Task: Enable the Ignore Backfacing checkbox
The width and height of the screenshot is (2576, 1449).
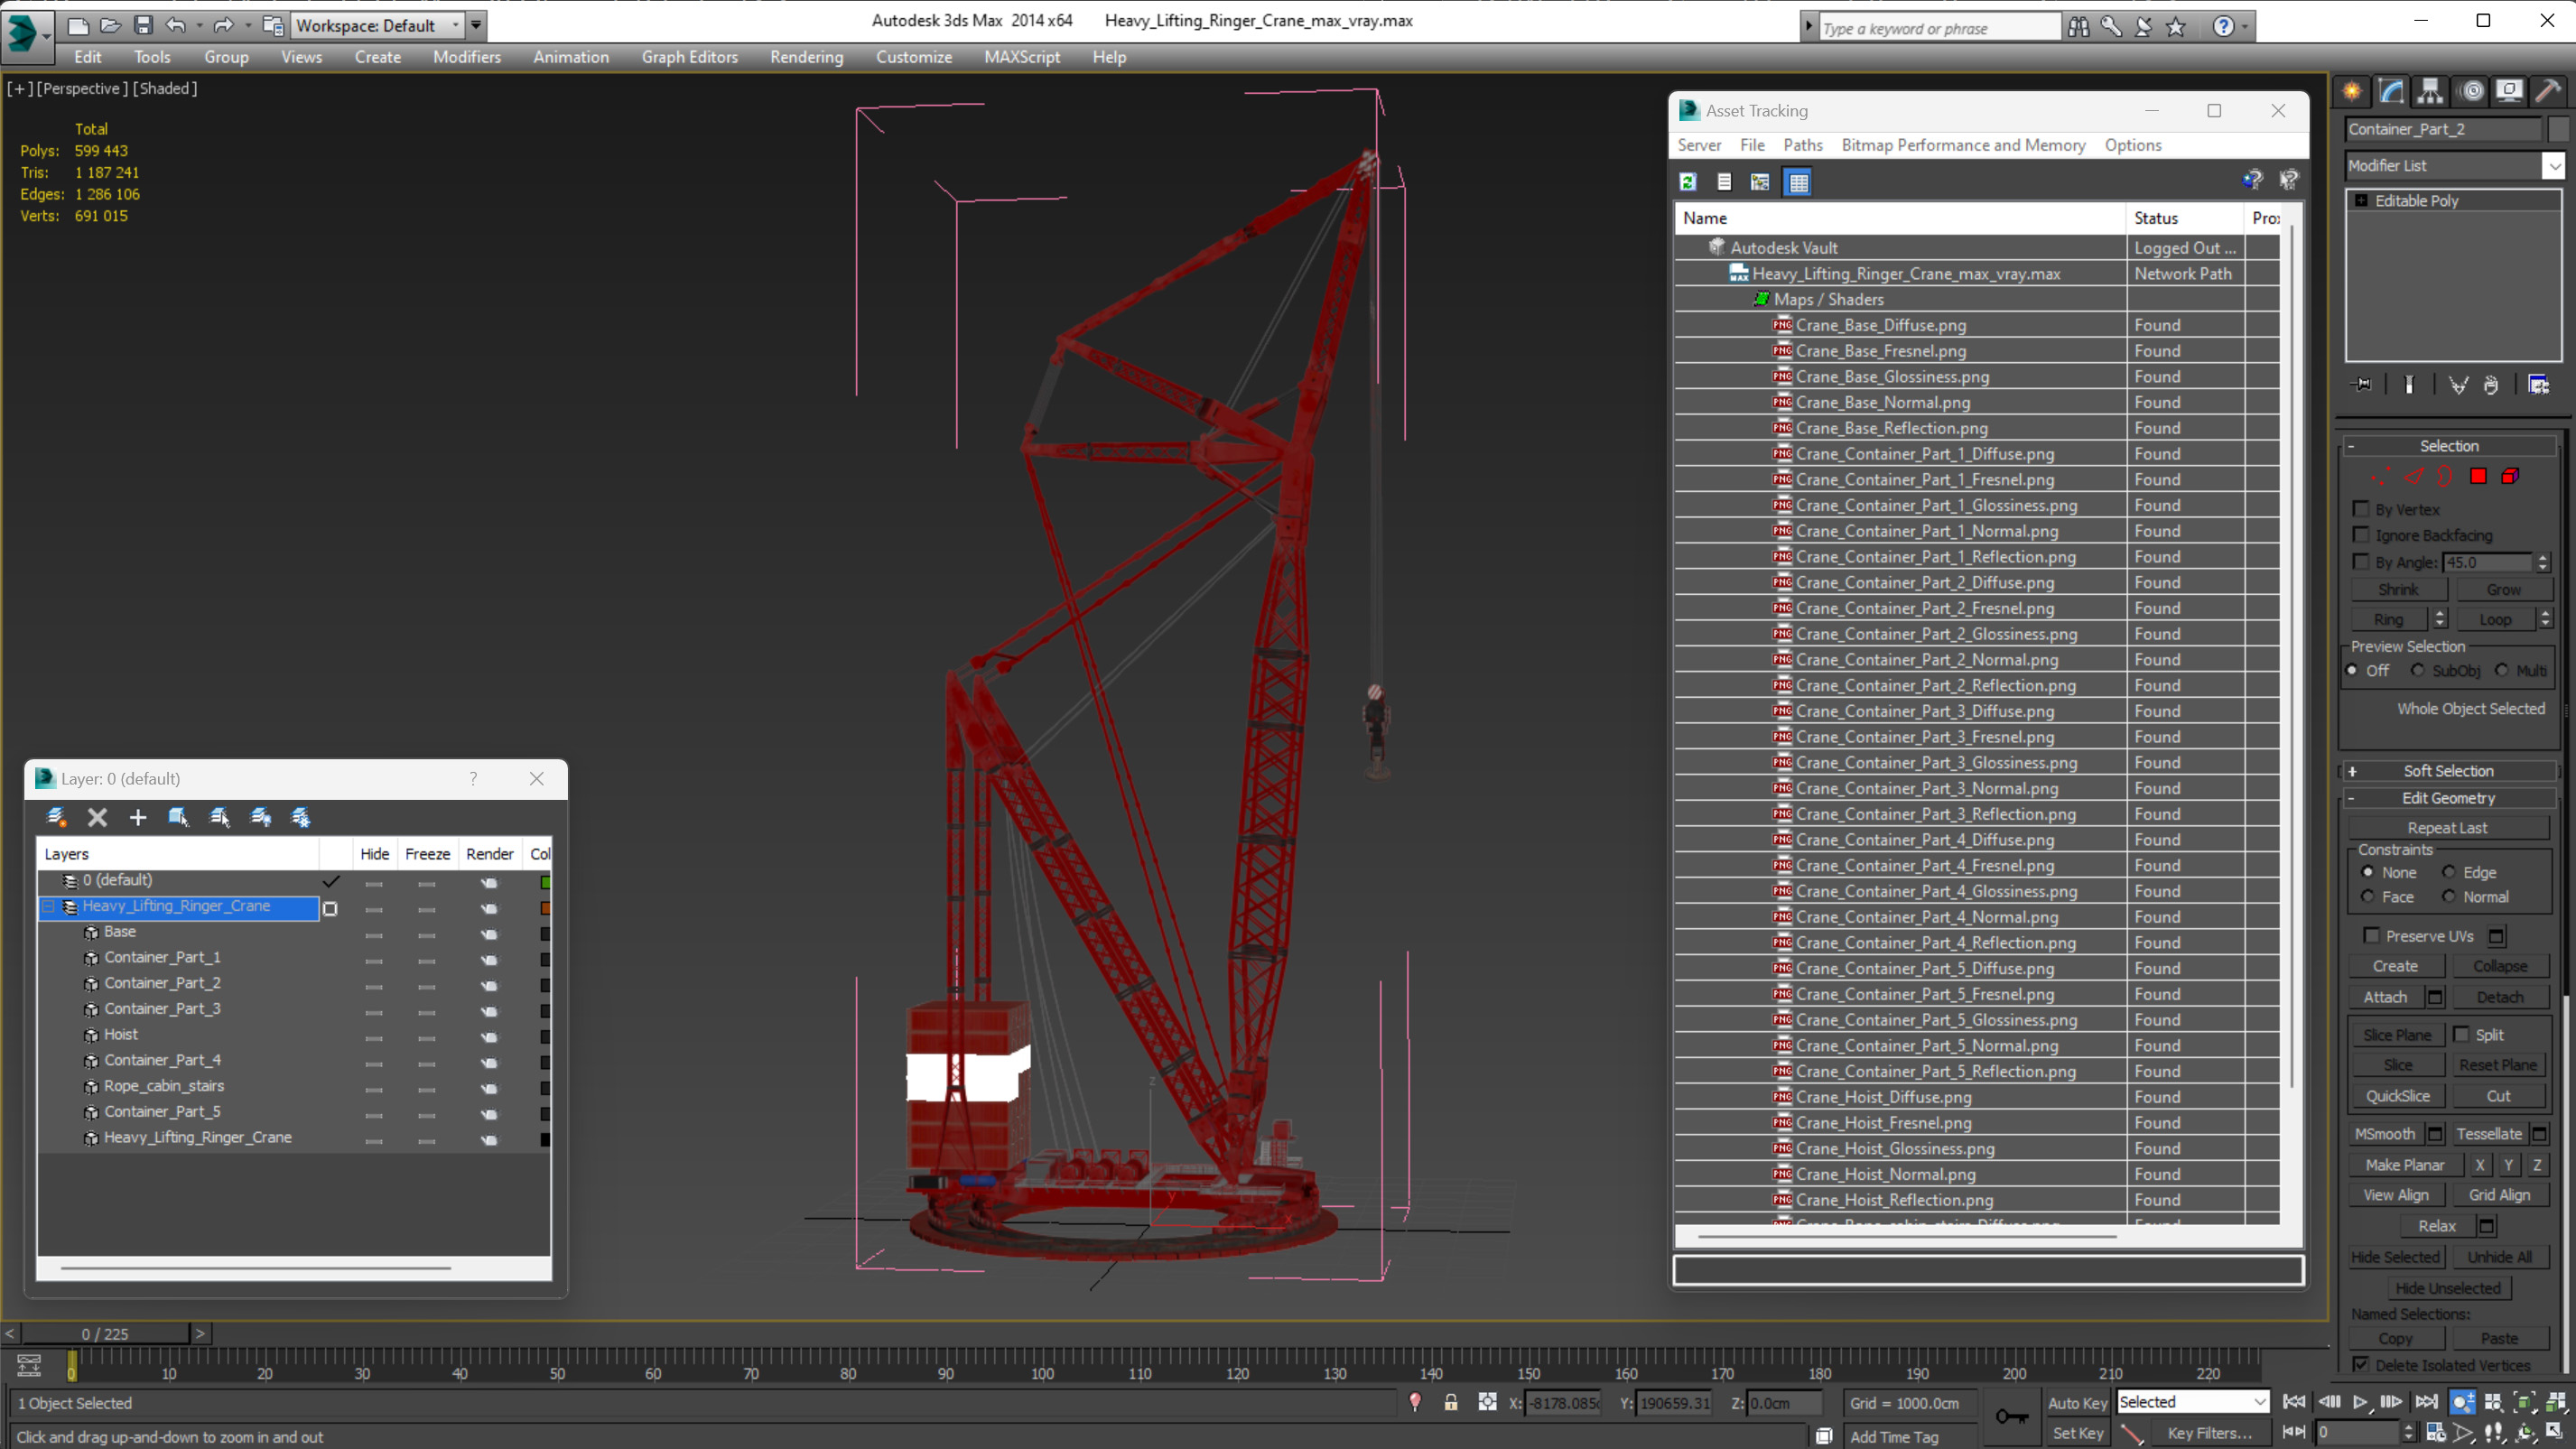Action: tap(2362, 535)
